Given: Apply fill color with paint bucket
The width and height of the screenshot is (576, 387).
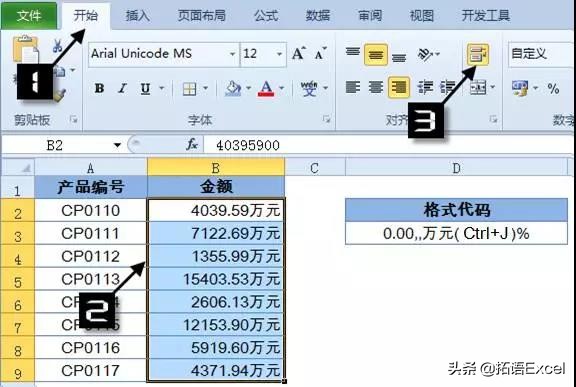Looking at the screenshot, I should click(233, 88).
